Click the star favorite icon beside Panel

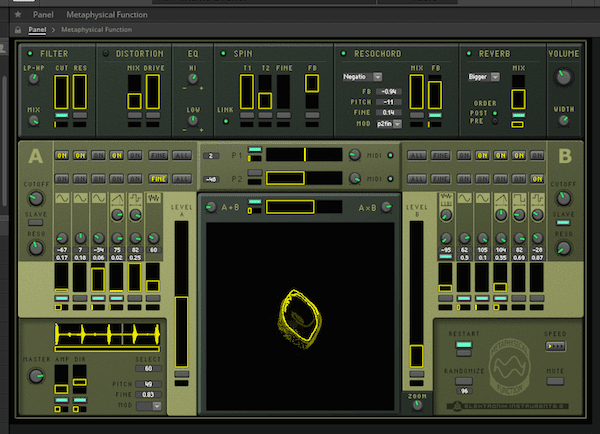18,15
